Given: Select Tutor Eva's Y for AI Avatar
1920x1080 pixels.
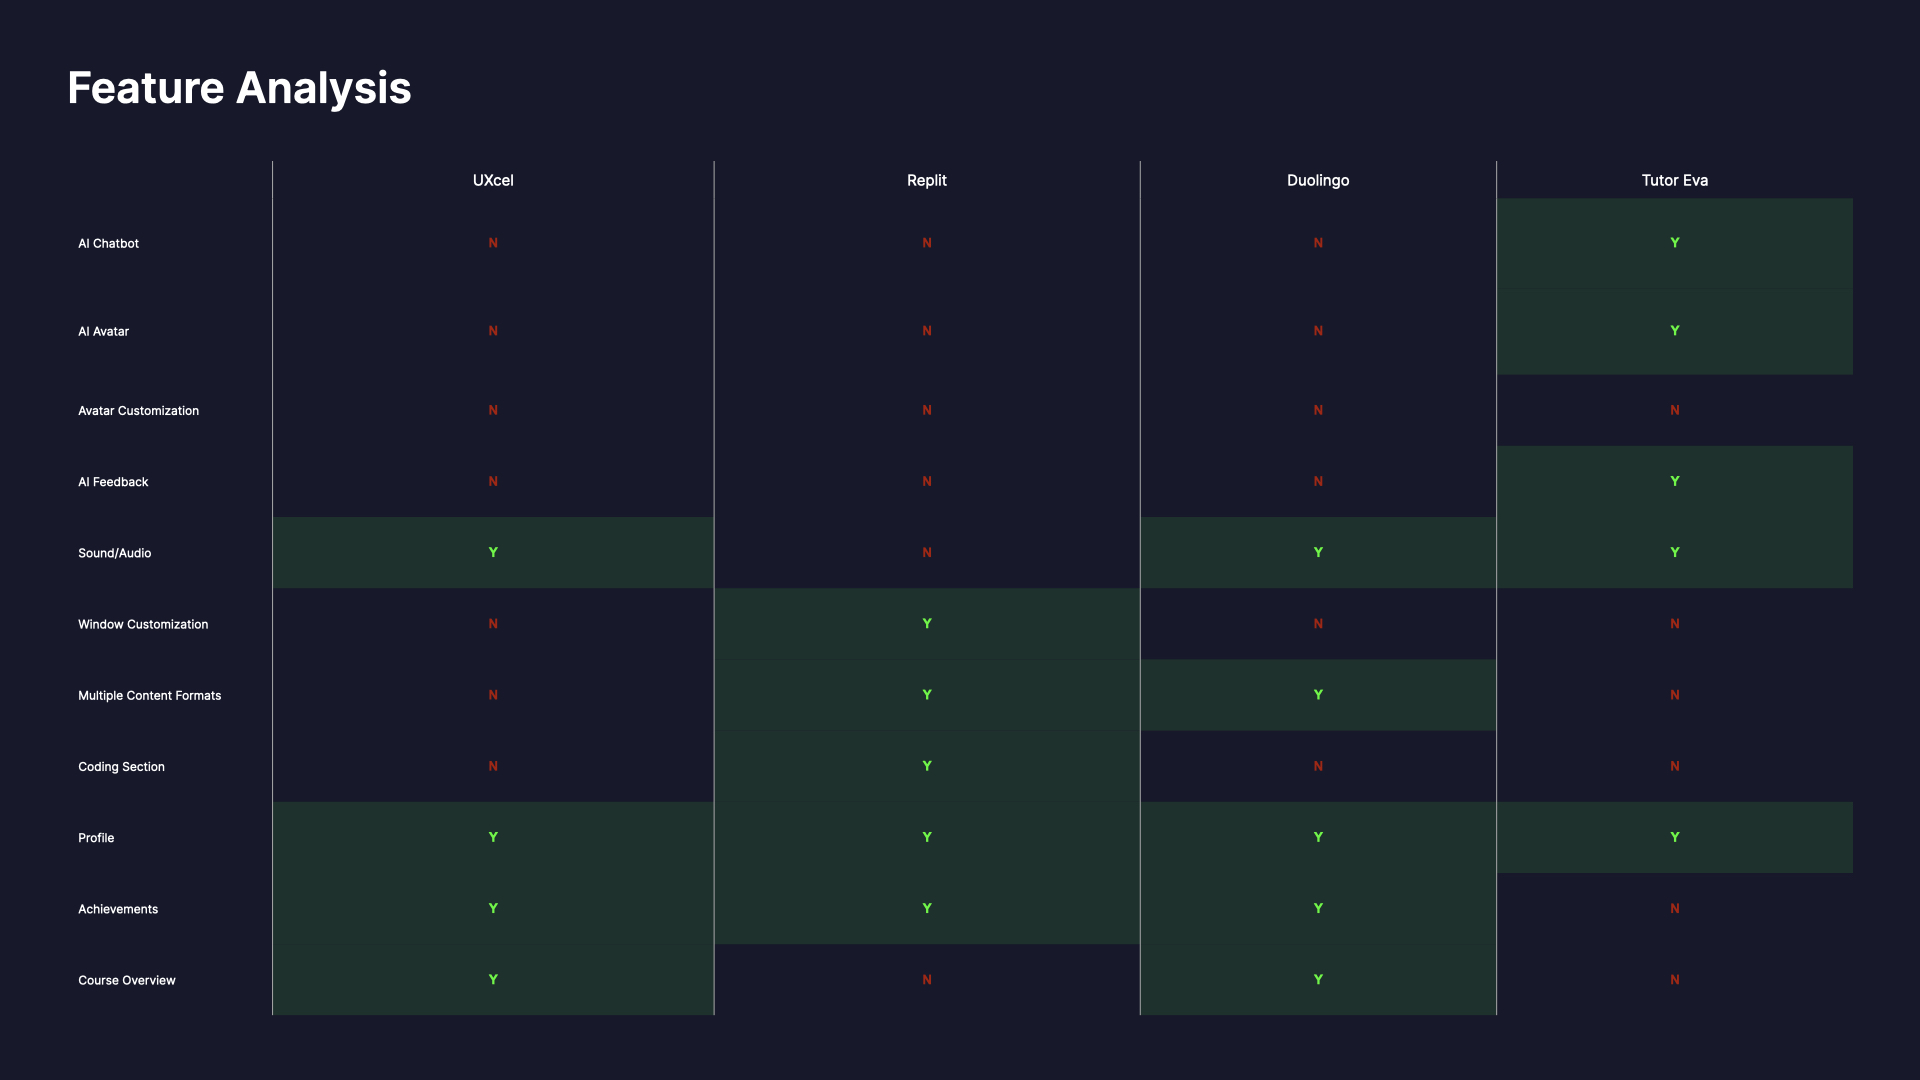Looking at the screenshot, I should (x=1675, y=331).
